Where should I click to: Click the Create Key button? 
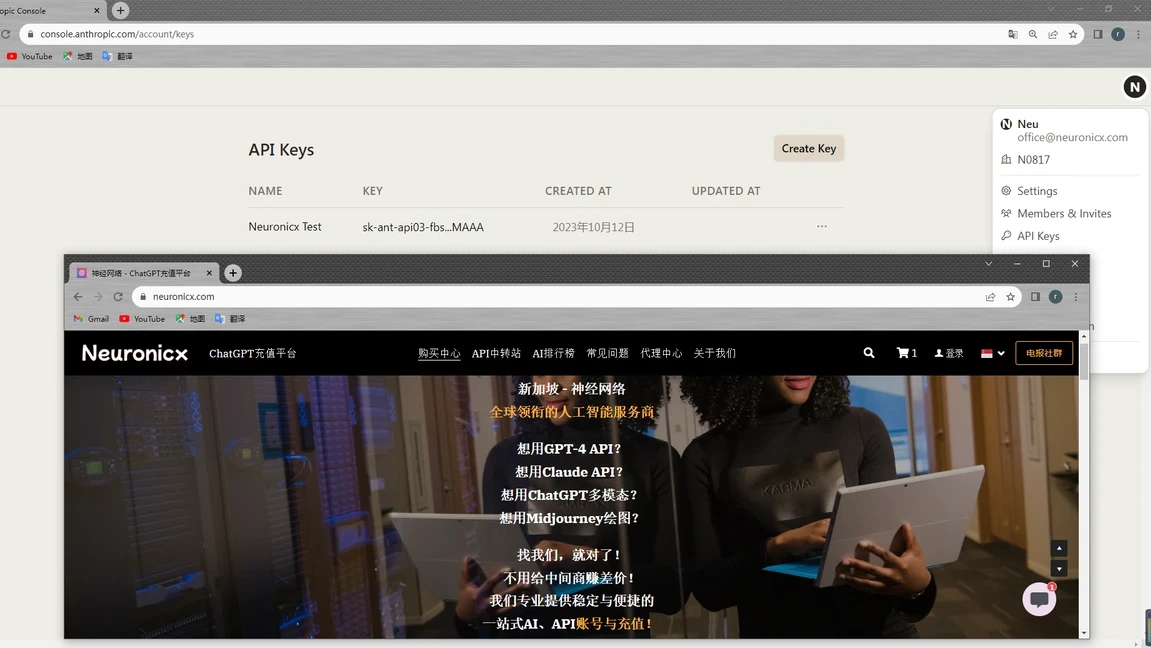(x=808, y=148)
